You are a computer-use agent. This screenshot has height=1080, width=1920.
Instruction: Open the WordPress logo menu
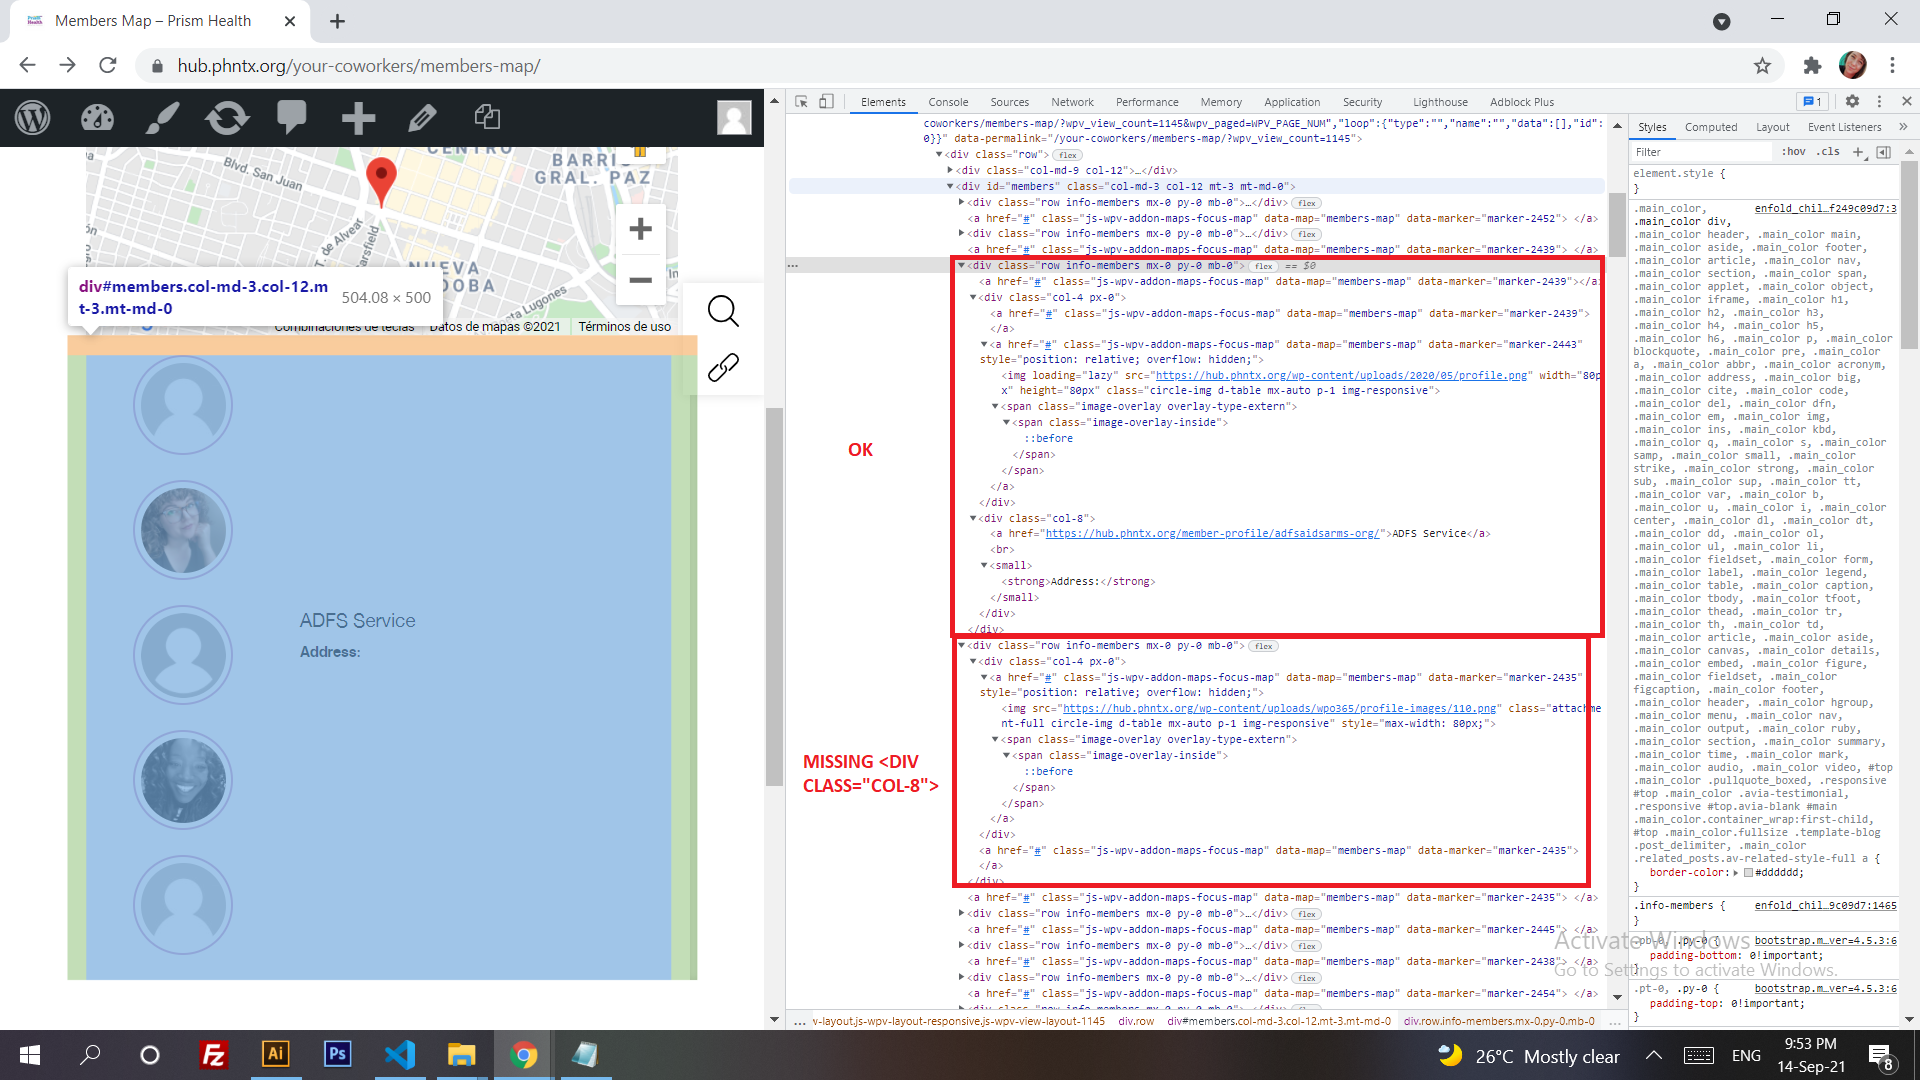[x=33, y=118]
